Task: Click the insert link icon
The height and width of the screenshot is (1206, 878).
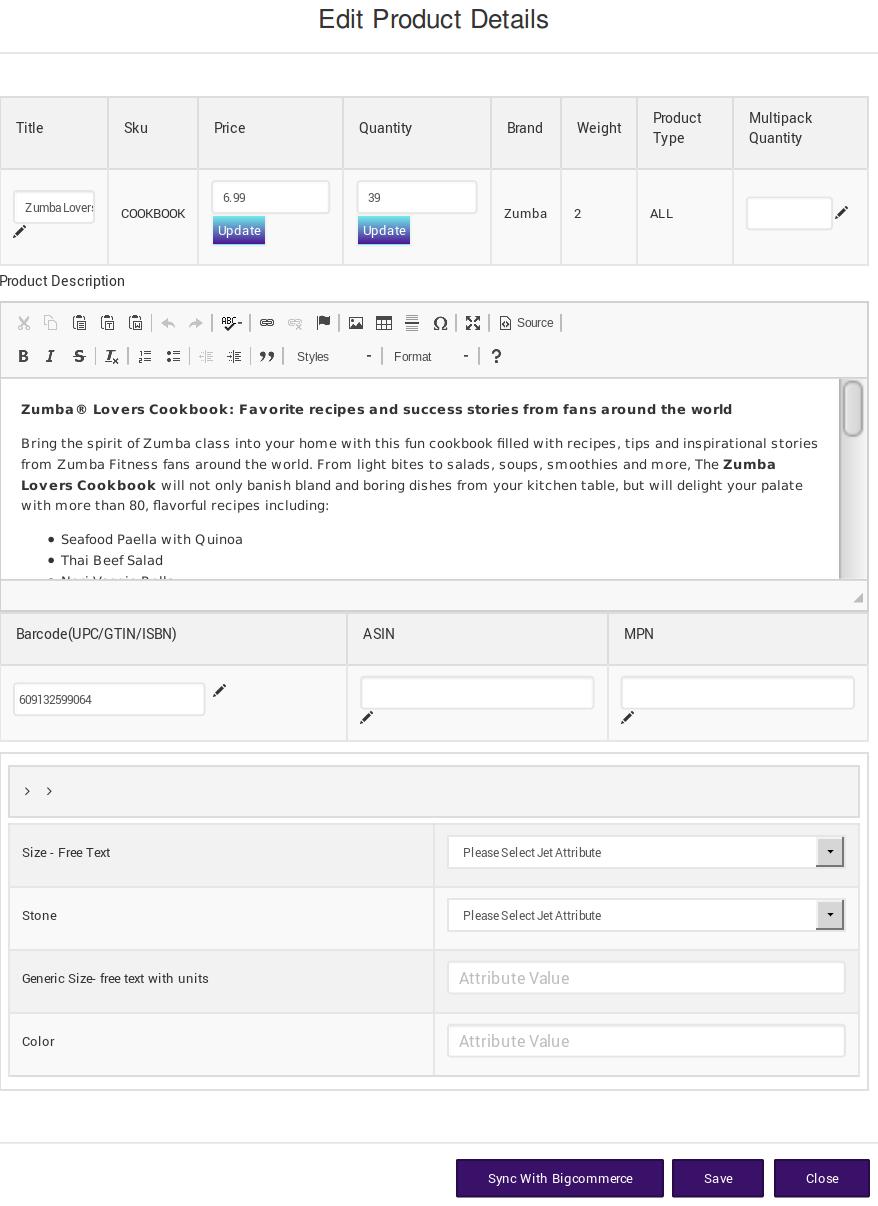Action: (267, 323)
